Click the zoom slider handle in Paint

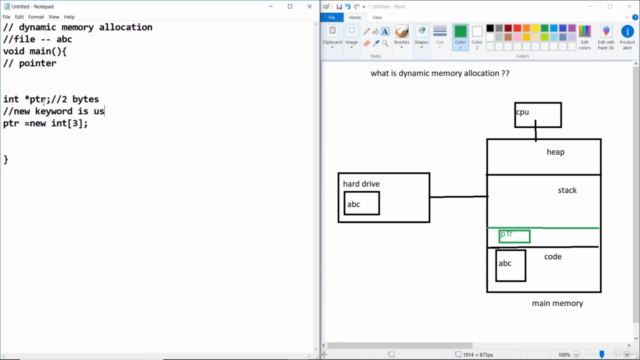click(x=602, y=355)
